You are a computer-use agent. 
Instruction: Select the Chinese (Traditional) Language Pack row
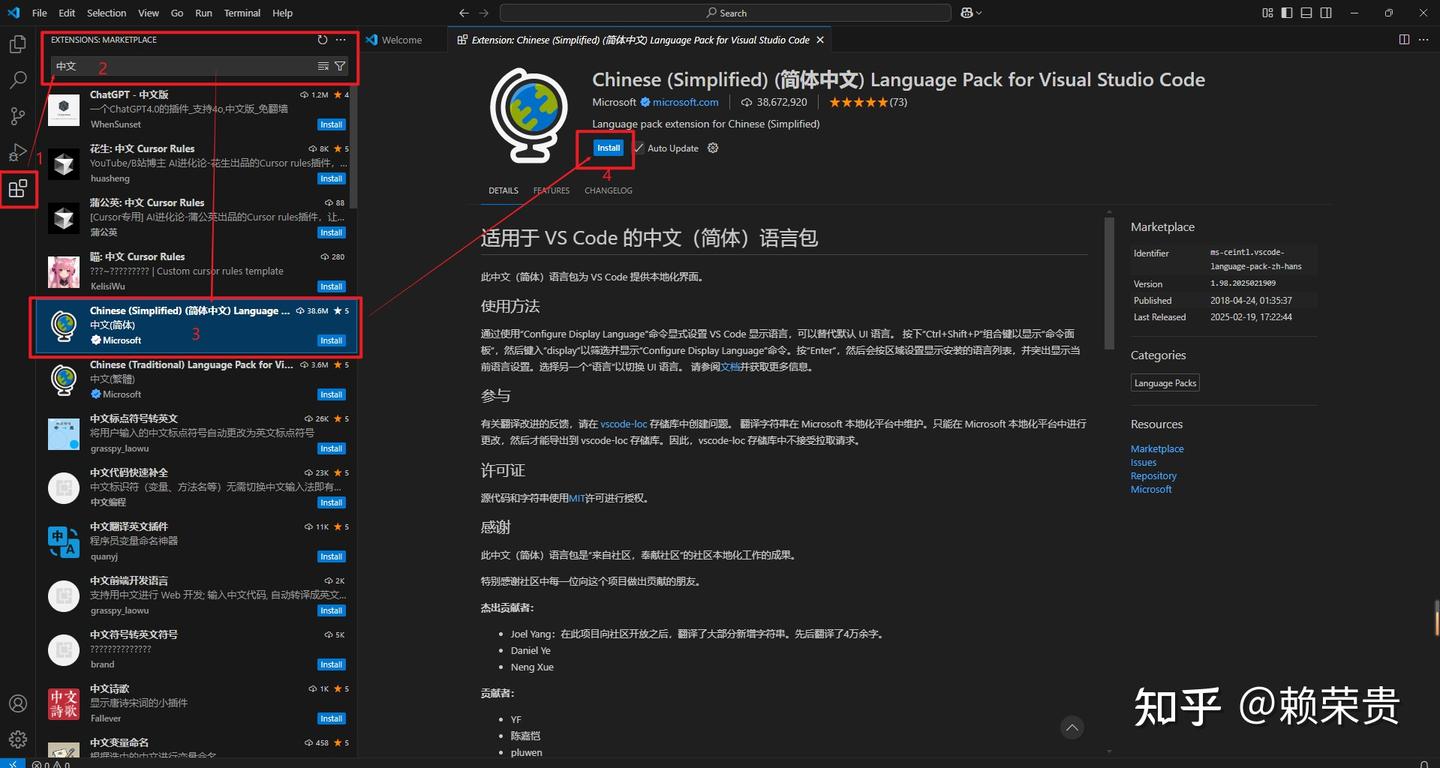coord(198,379)
